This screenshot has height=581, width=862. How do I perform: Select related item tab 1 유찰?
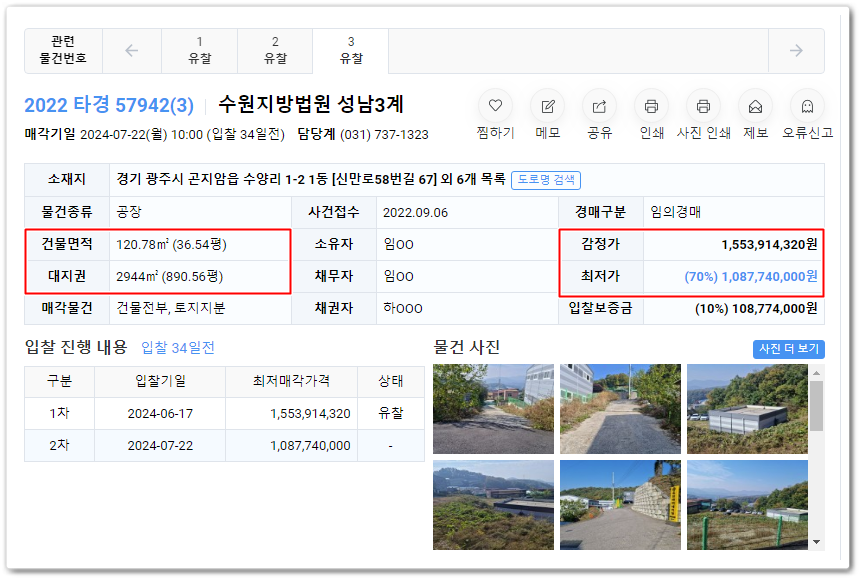200,51
